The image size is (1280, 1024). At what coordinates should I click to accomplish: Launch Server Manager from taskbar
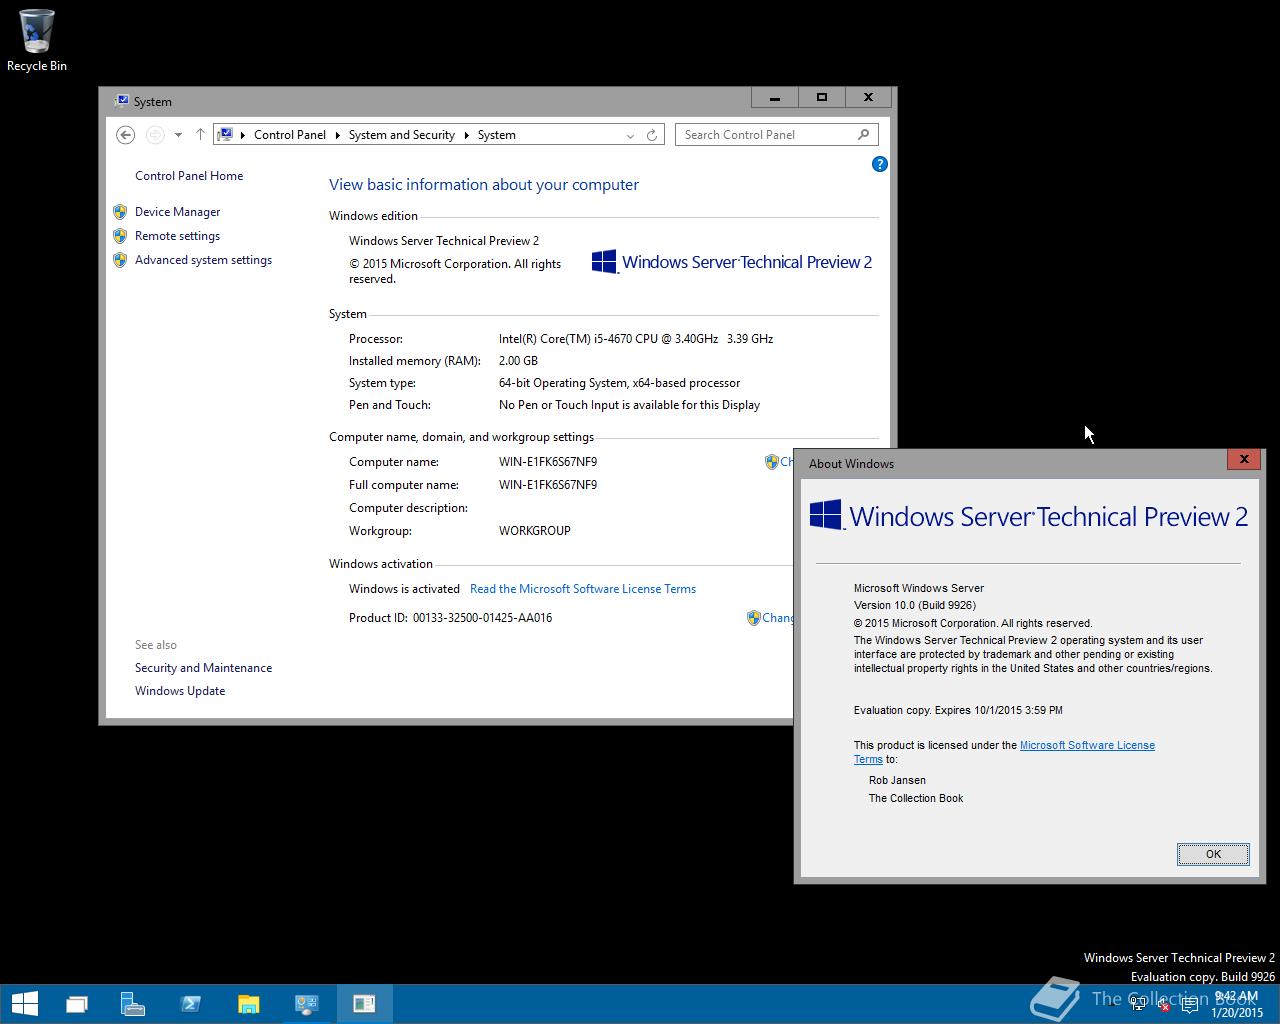coord(132,1003)
